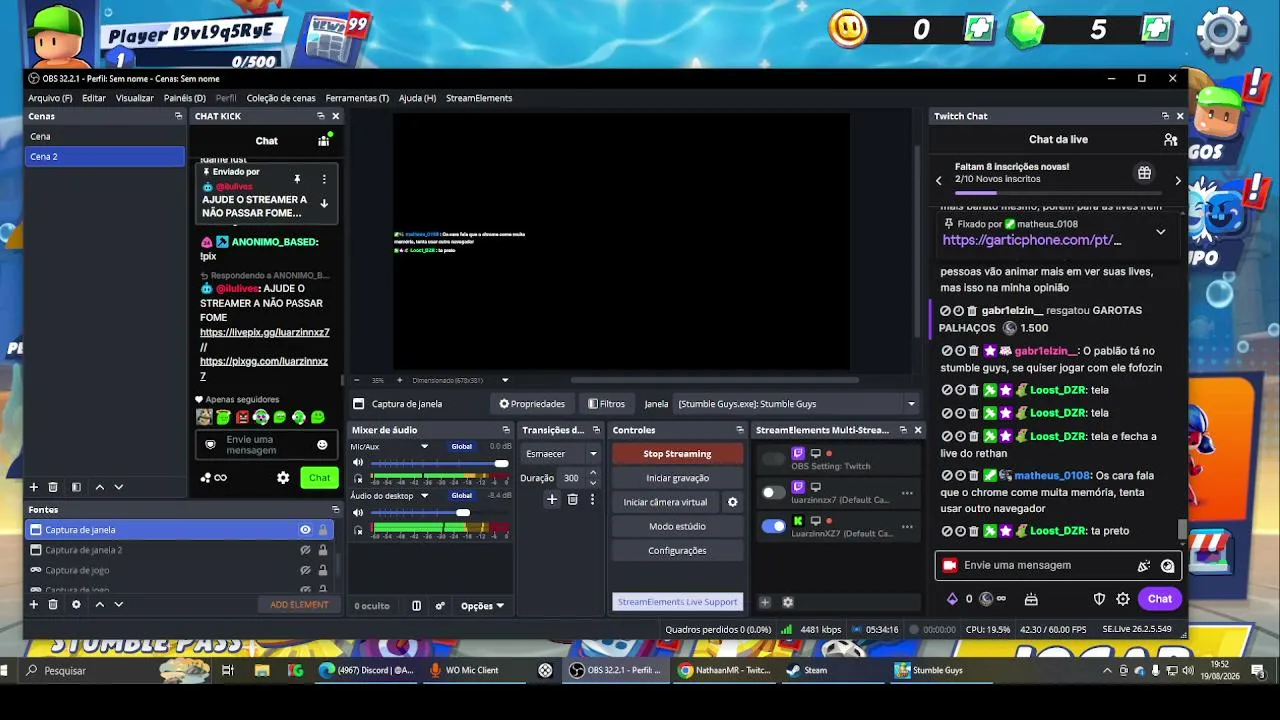
Task: Mute the Áudio do desktop speaker icon
Action: pyautogui.click(x=358, y=512)
